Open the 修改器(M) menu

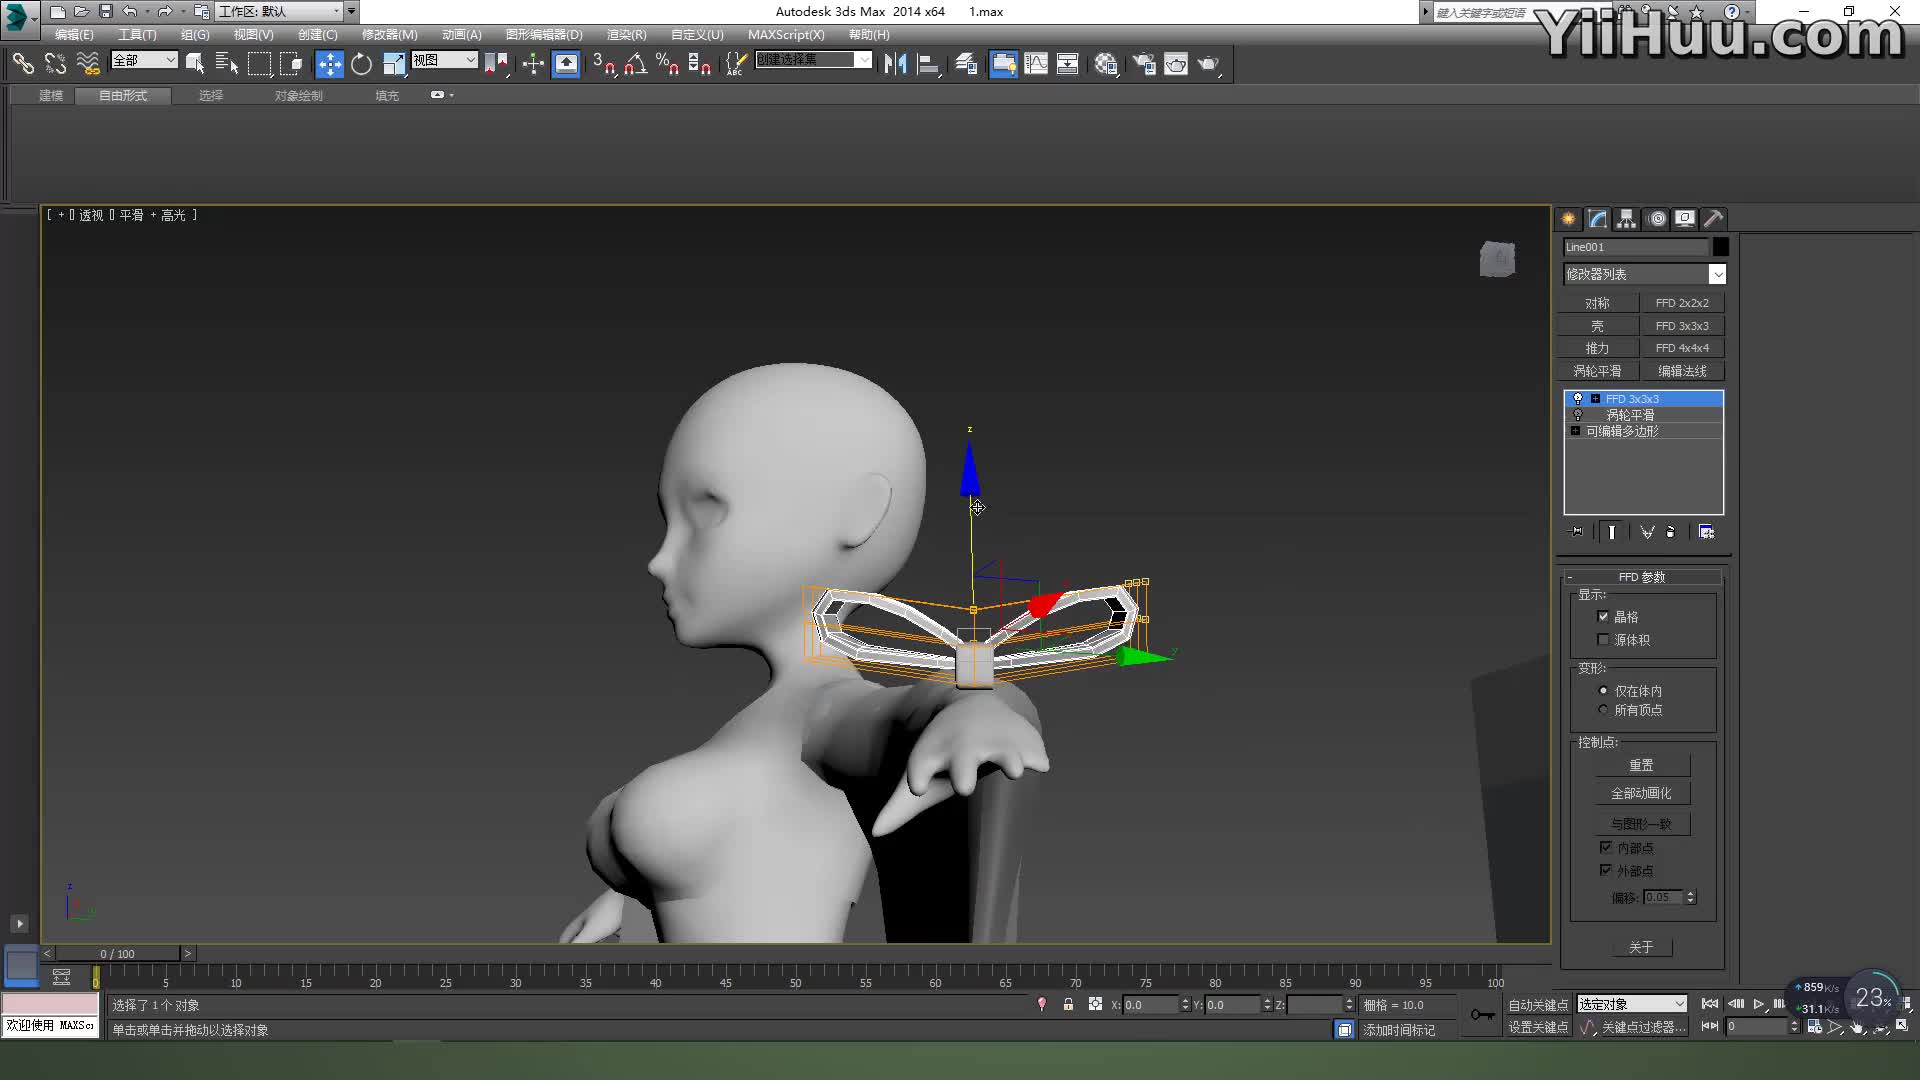point(389,34)
